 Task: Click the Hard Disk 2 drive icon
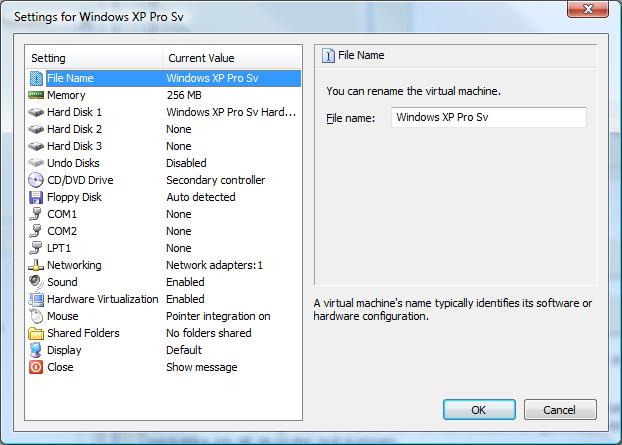[36, 129]
